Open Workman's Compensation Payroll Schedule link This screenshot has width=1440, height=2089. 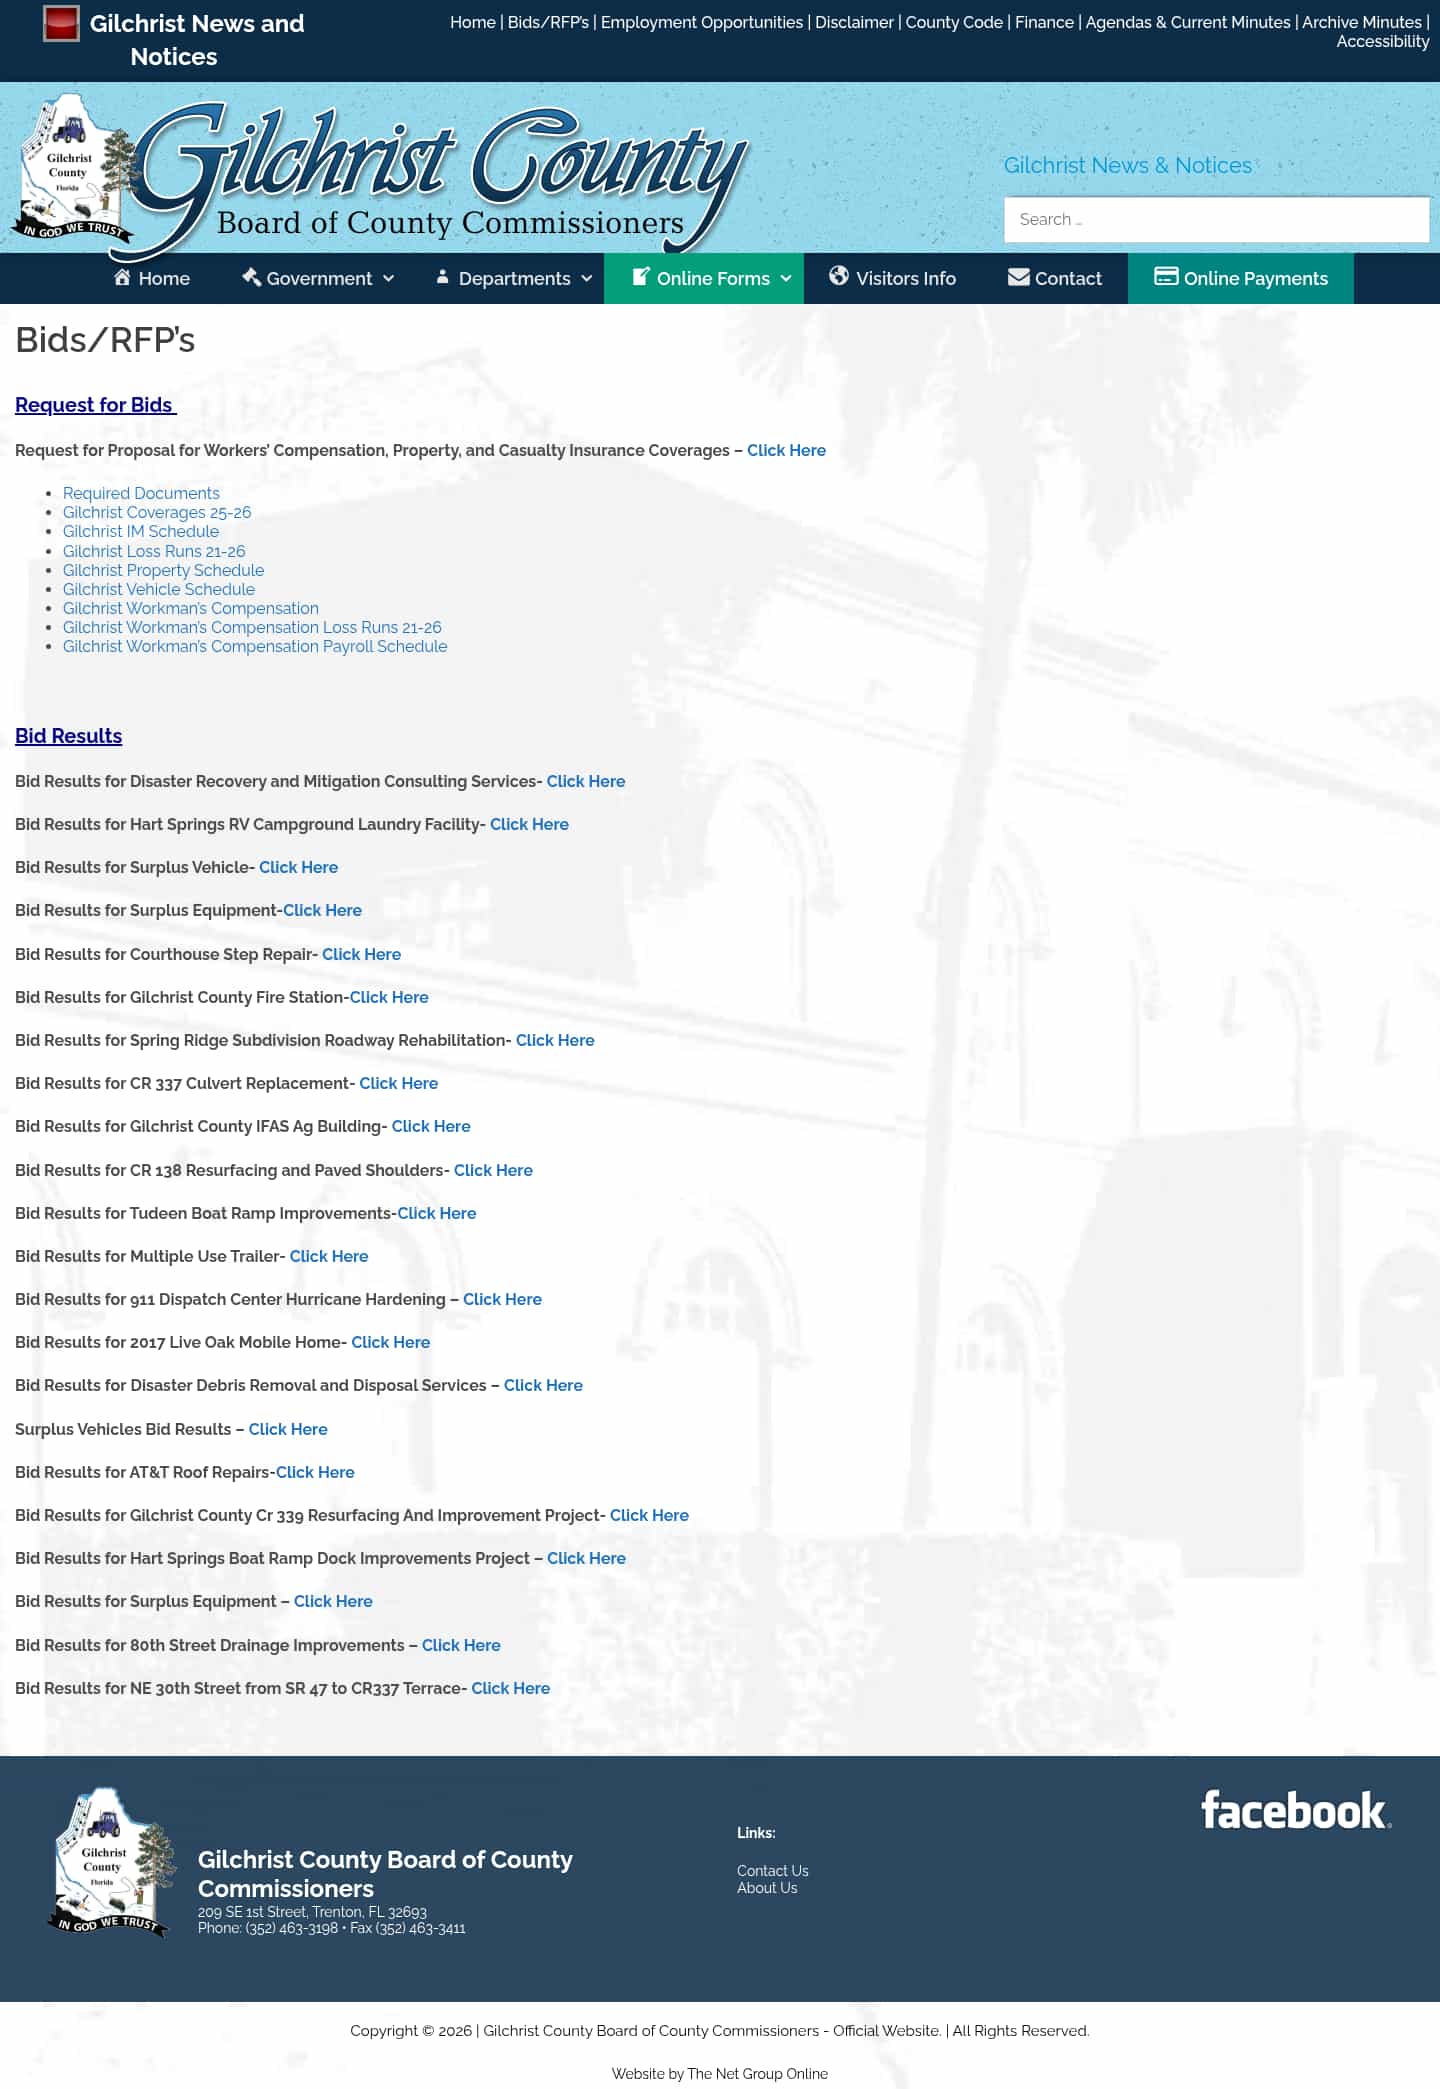(x=255, y=646)
